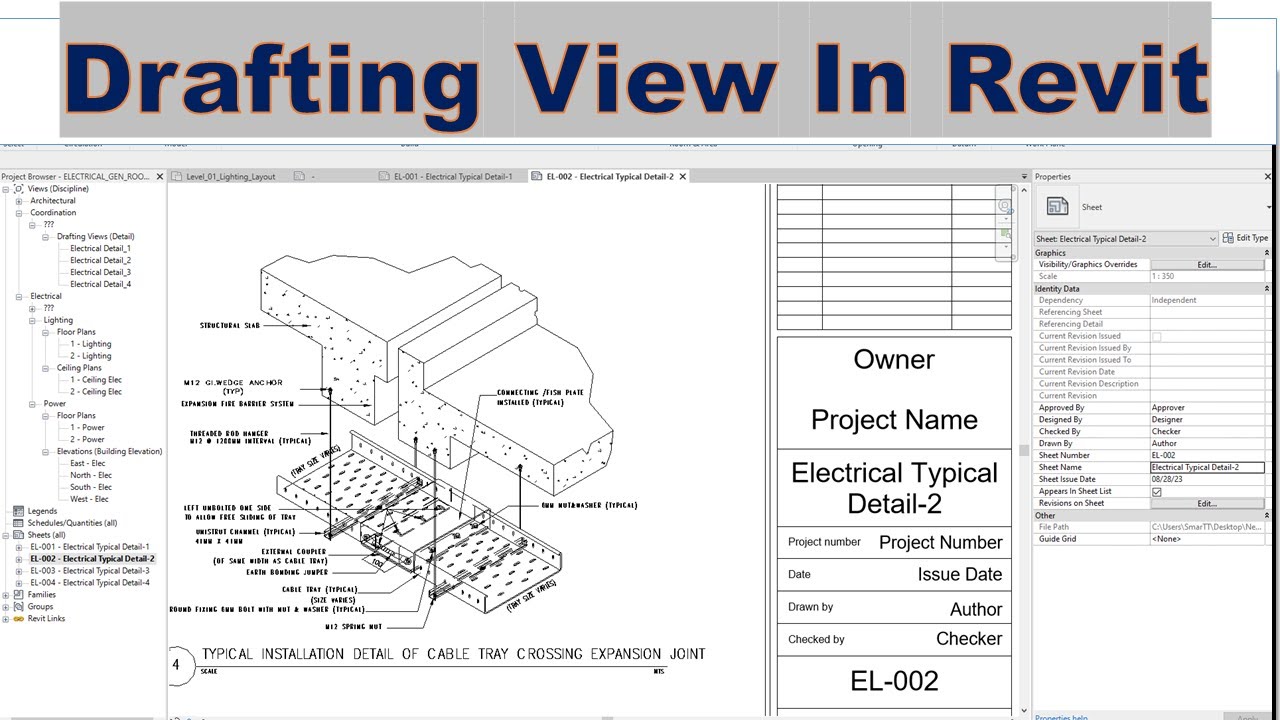Expand the Groups node

point(6,607)
